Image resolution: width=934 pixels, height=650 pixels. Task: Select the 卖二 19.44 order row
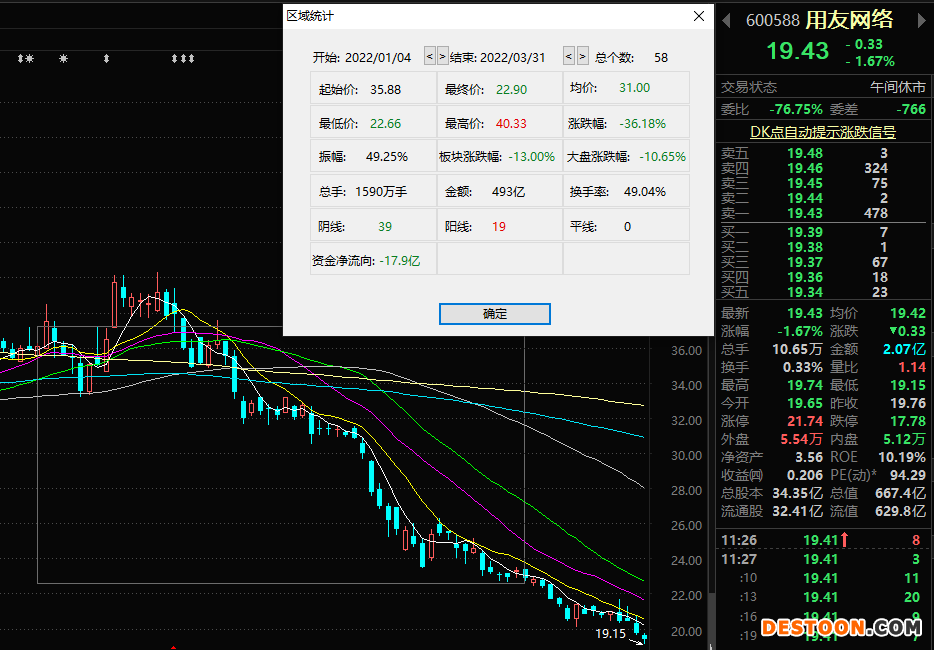[x=823, y=198]
